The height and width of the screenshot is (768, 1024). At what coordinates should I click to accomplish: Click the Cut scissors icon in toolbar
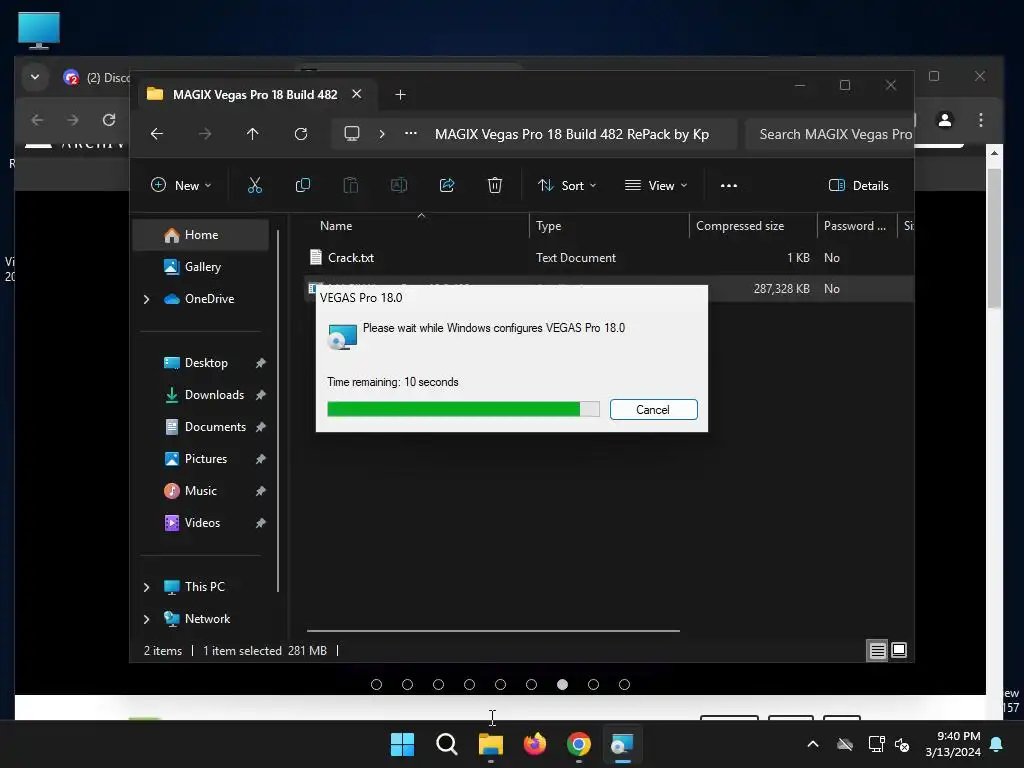pyautogui.click(x=255, y=185)
